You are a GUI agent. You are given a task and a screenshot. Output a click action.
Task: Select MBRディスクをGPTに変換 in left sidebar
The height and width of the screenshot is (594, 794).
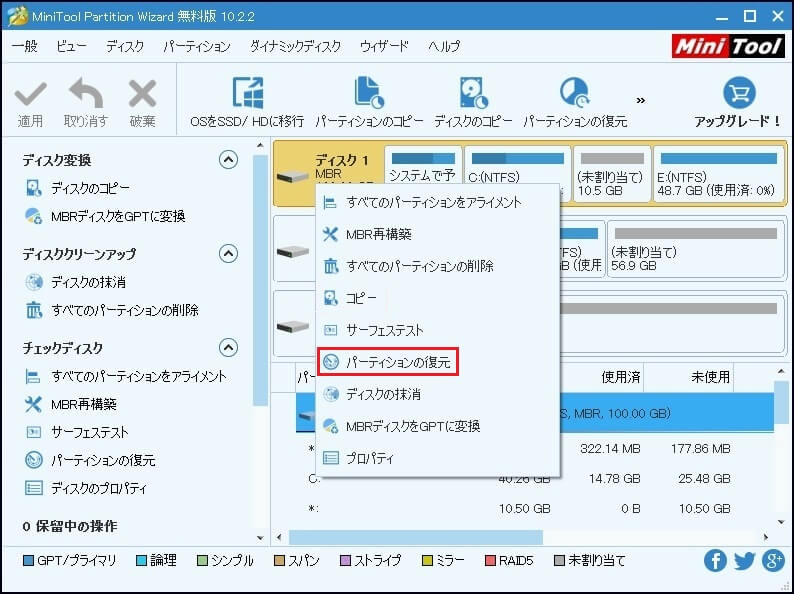[x=118, y=216]
